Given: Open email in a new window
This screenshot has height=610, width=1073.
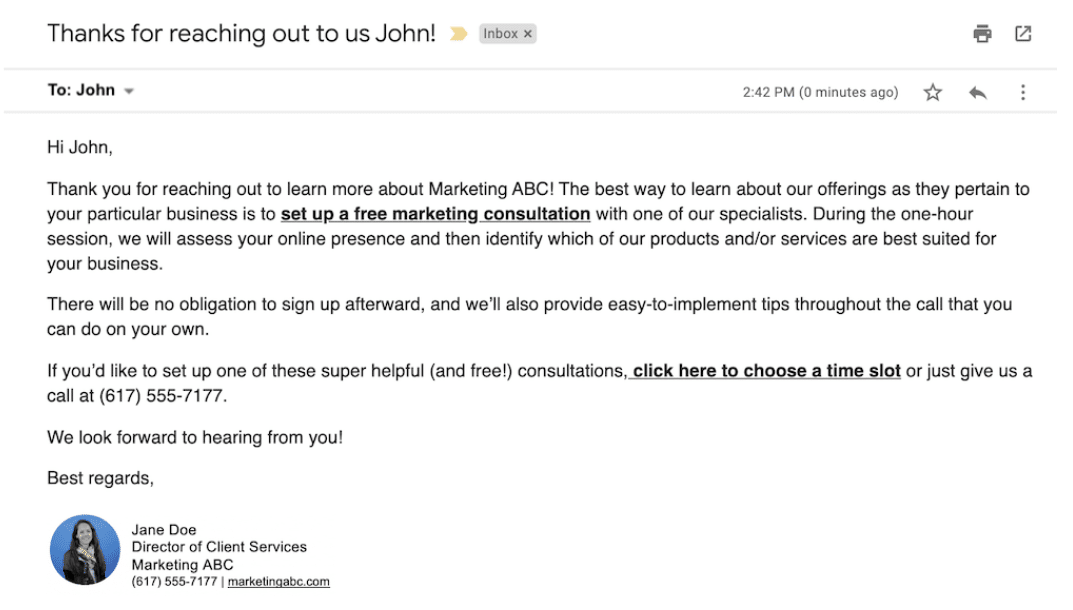Looking at the screenshot, I should tap(1023, 33).
